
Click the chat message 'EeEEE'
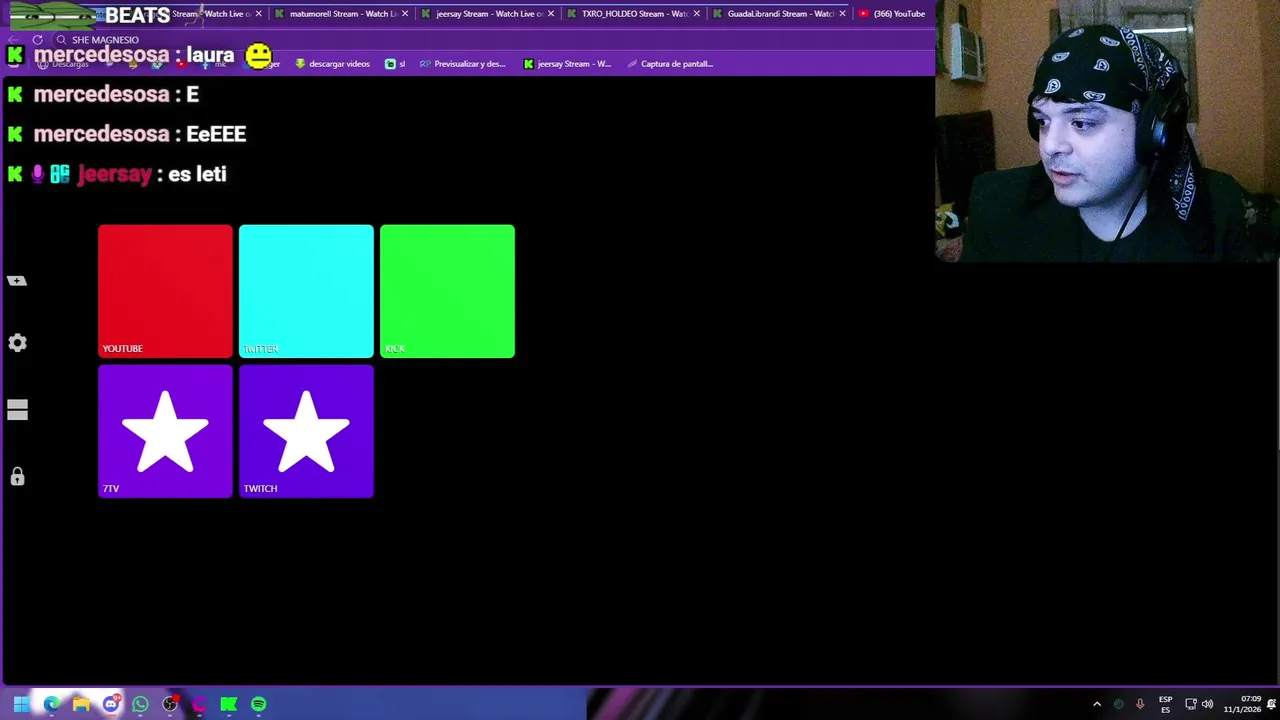click(216, 134)
